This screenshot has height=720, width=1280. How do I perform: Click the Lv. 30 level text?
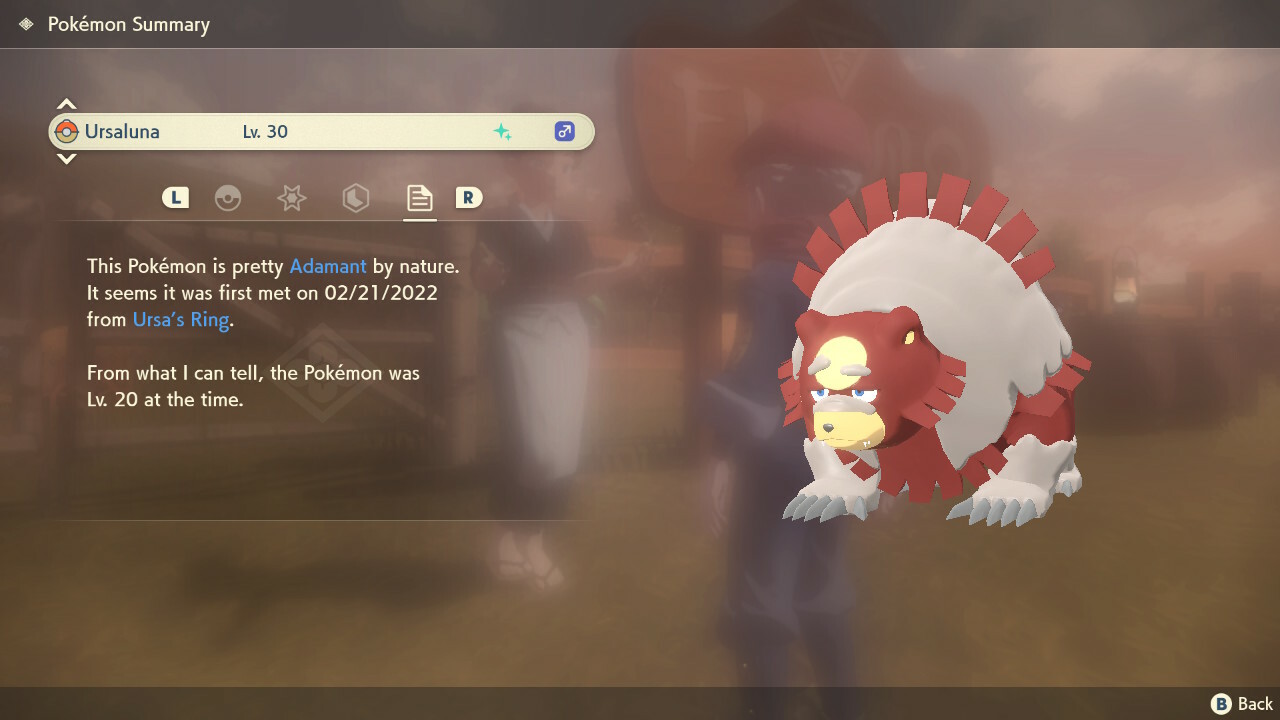[x=265, y=131]
